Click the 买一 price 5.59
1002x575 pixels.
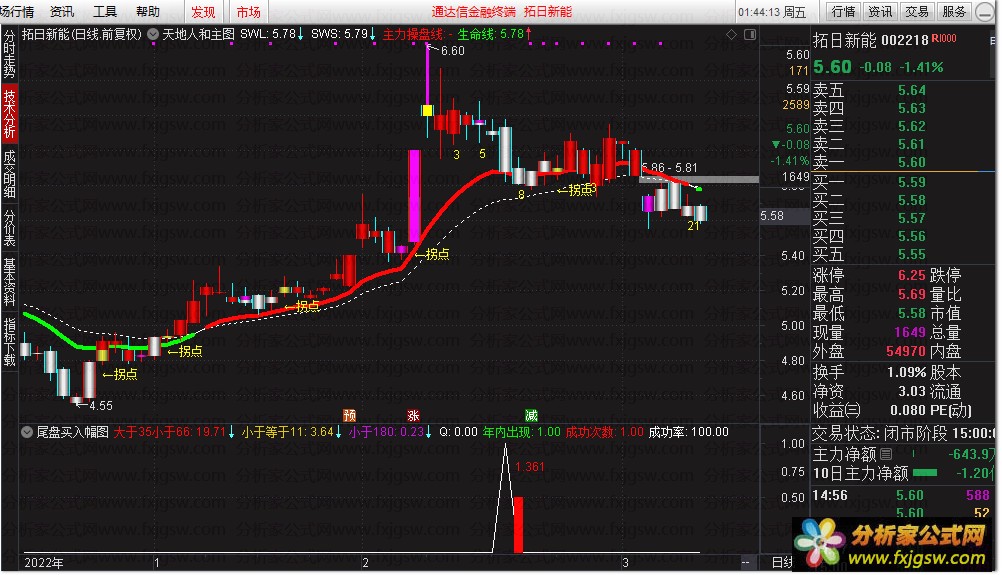pyautogui.click(x=911, y=183)
